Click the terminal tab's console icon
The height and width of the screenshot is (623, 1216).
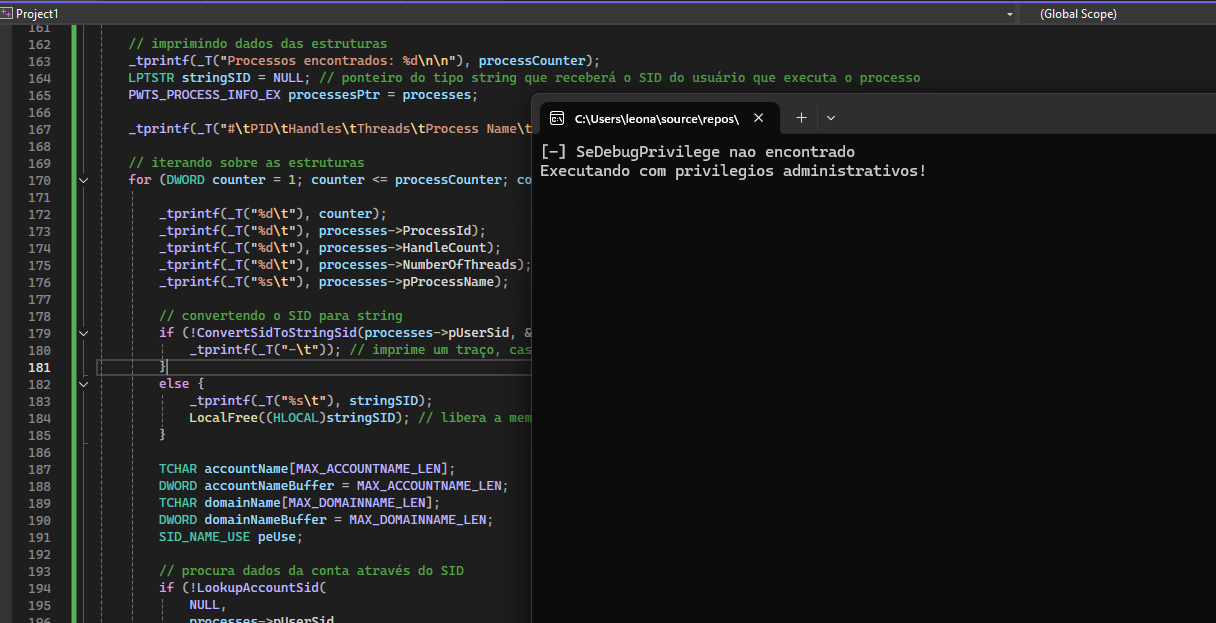coord(559,118)
